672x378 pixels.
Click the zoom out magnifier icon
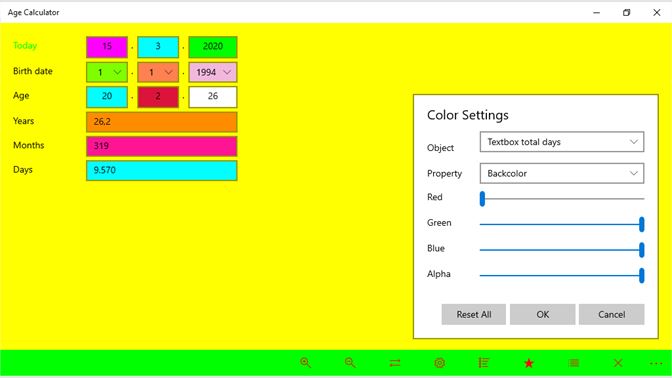pos(350,363)
